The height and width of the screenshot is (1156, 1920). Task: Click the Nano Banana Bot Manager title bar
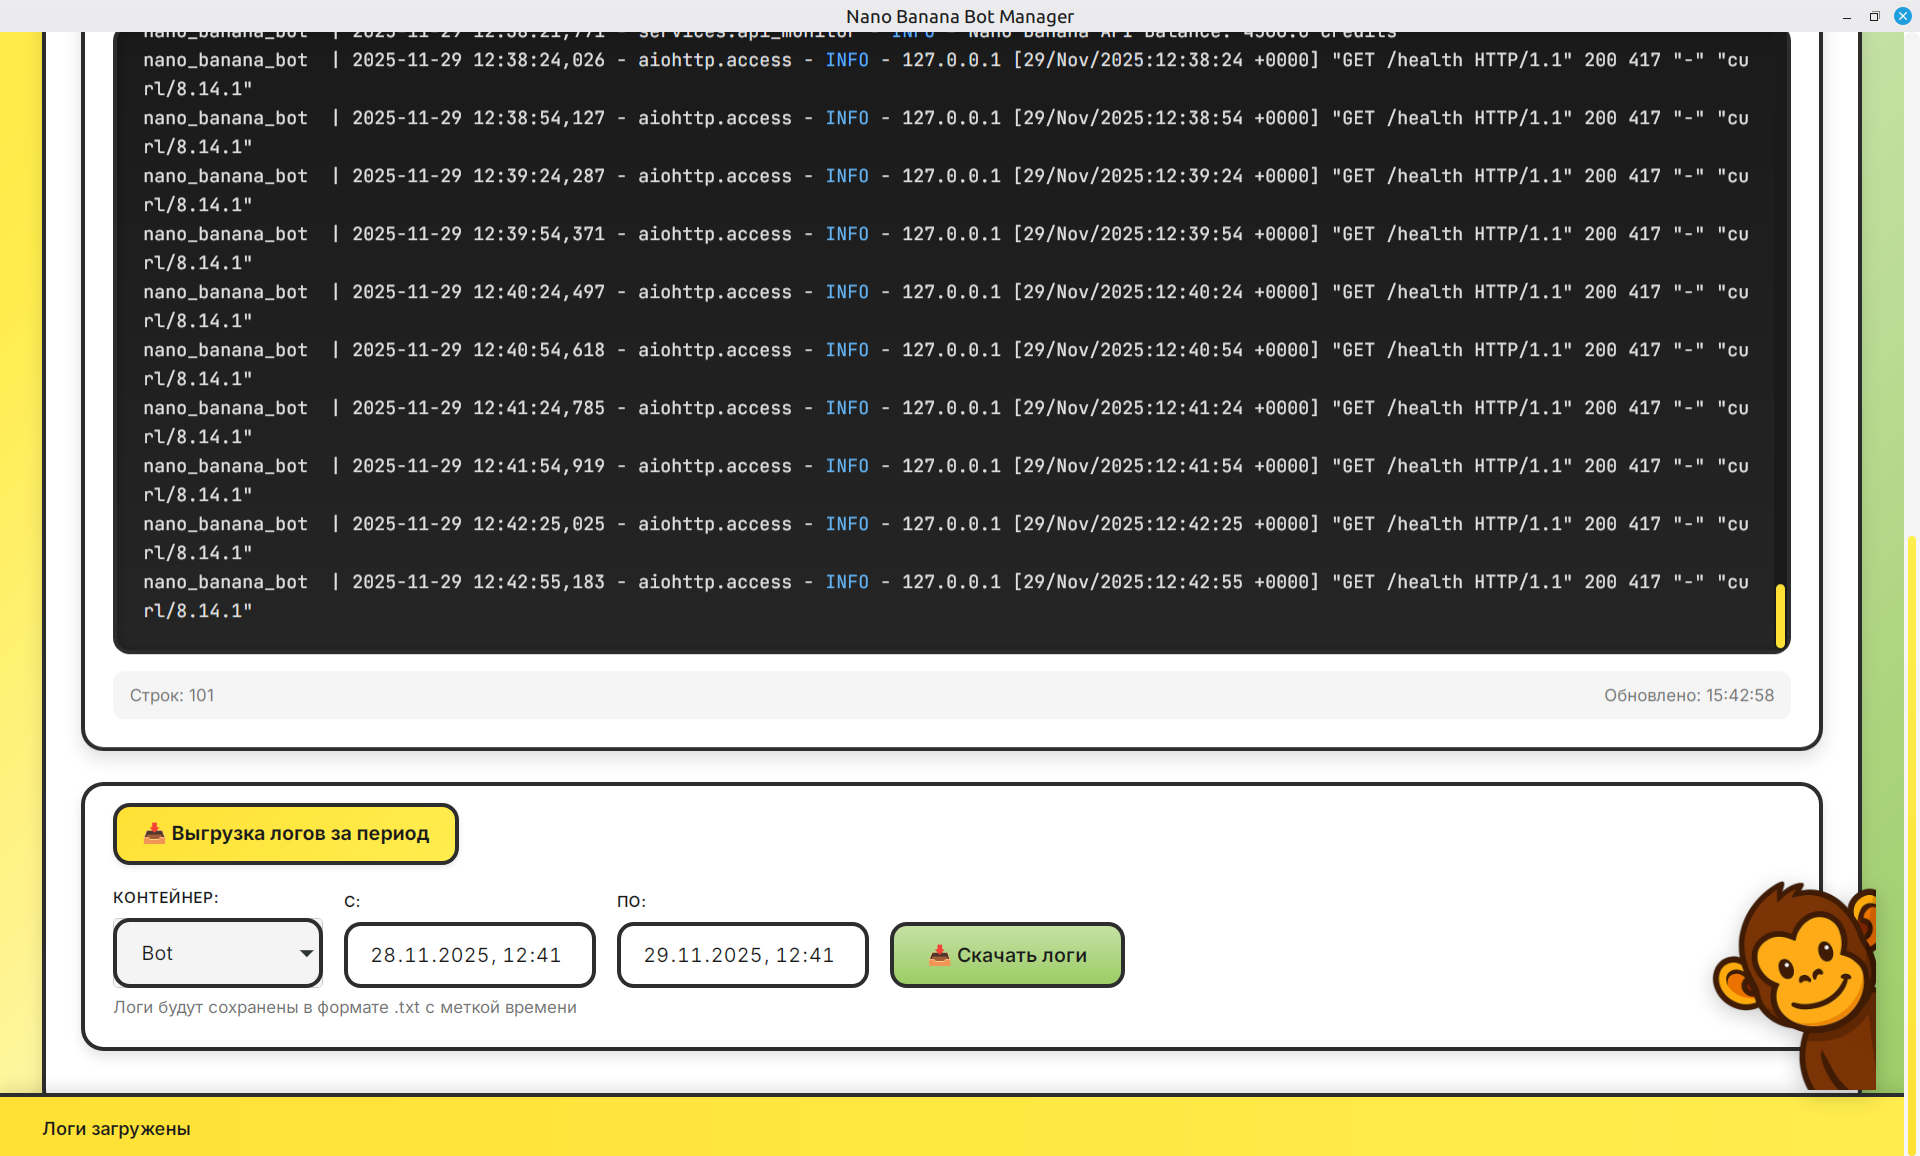click(x=960, y=16)
